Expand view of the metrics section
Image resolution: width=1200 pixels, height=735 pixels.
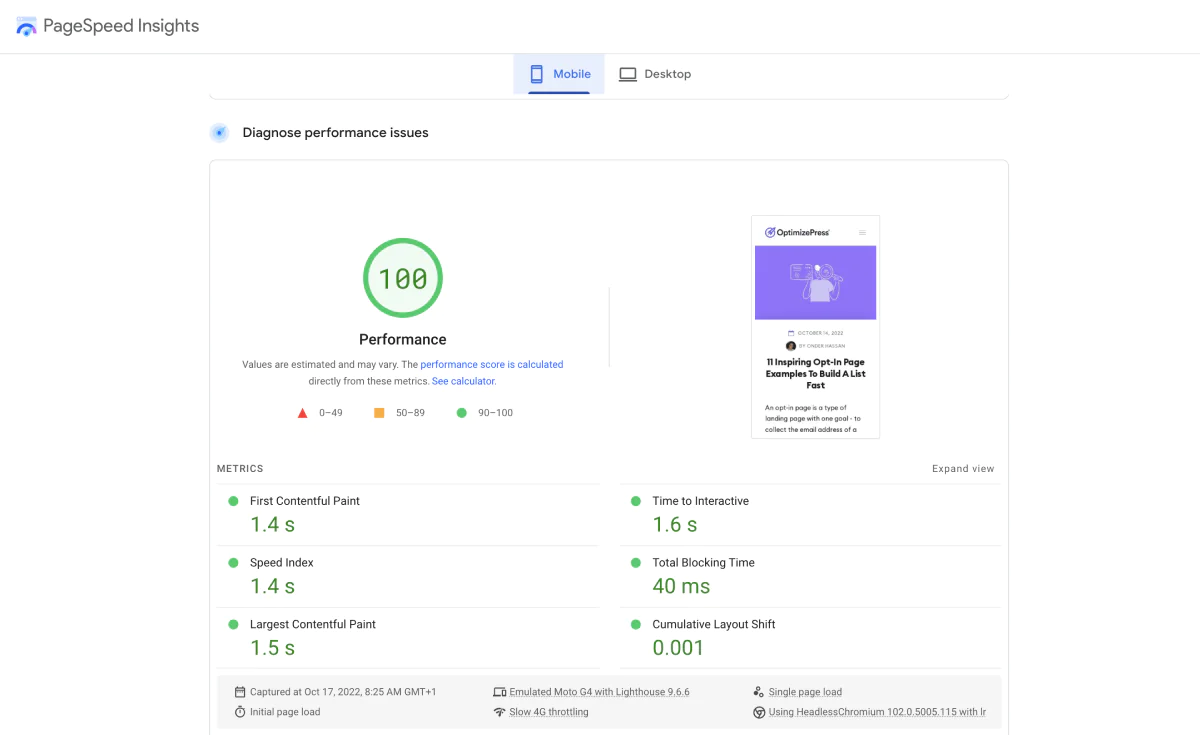(x=963, y=468)
